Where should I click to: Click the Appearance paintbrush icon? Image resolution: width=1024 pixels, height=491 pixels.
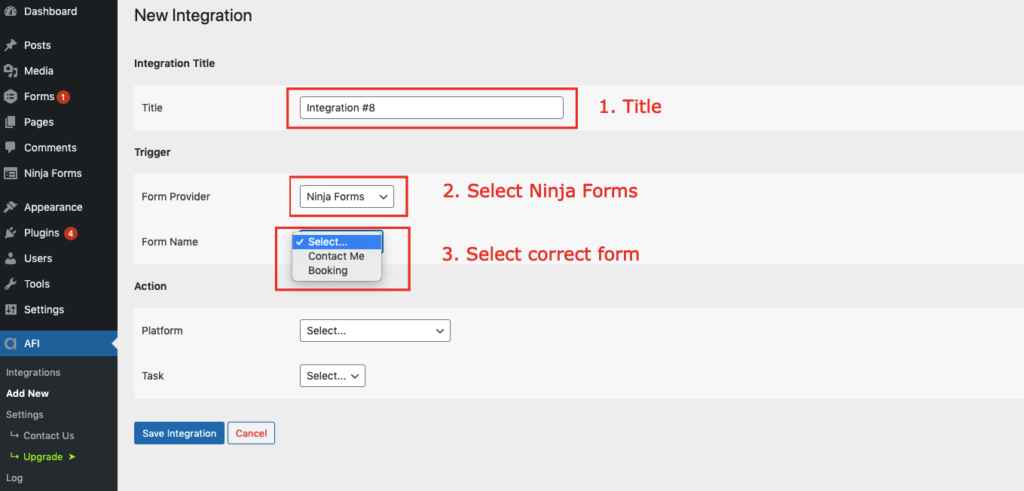pyautogui.click(x=10, y=207)
